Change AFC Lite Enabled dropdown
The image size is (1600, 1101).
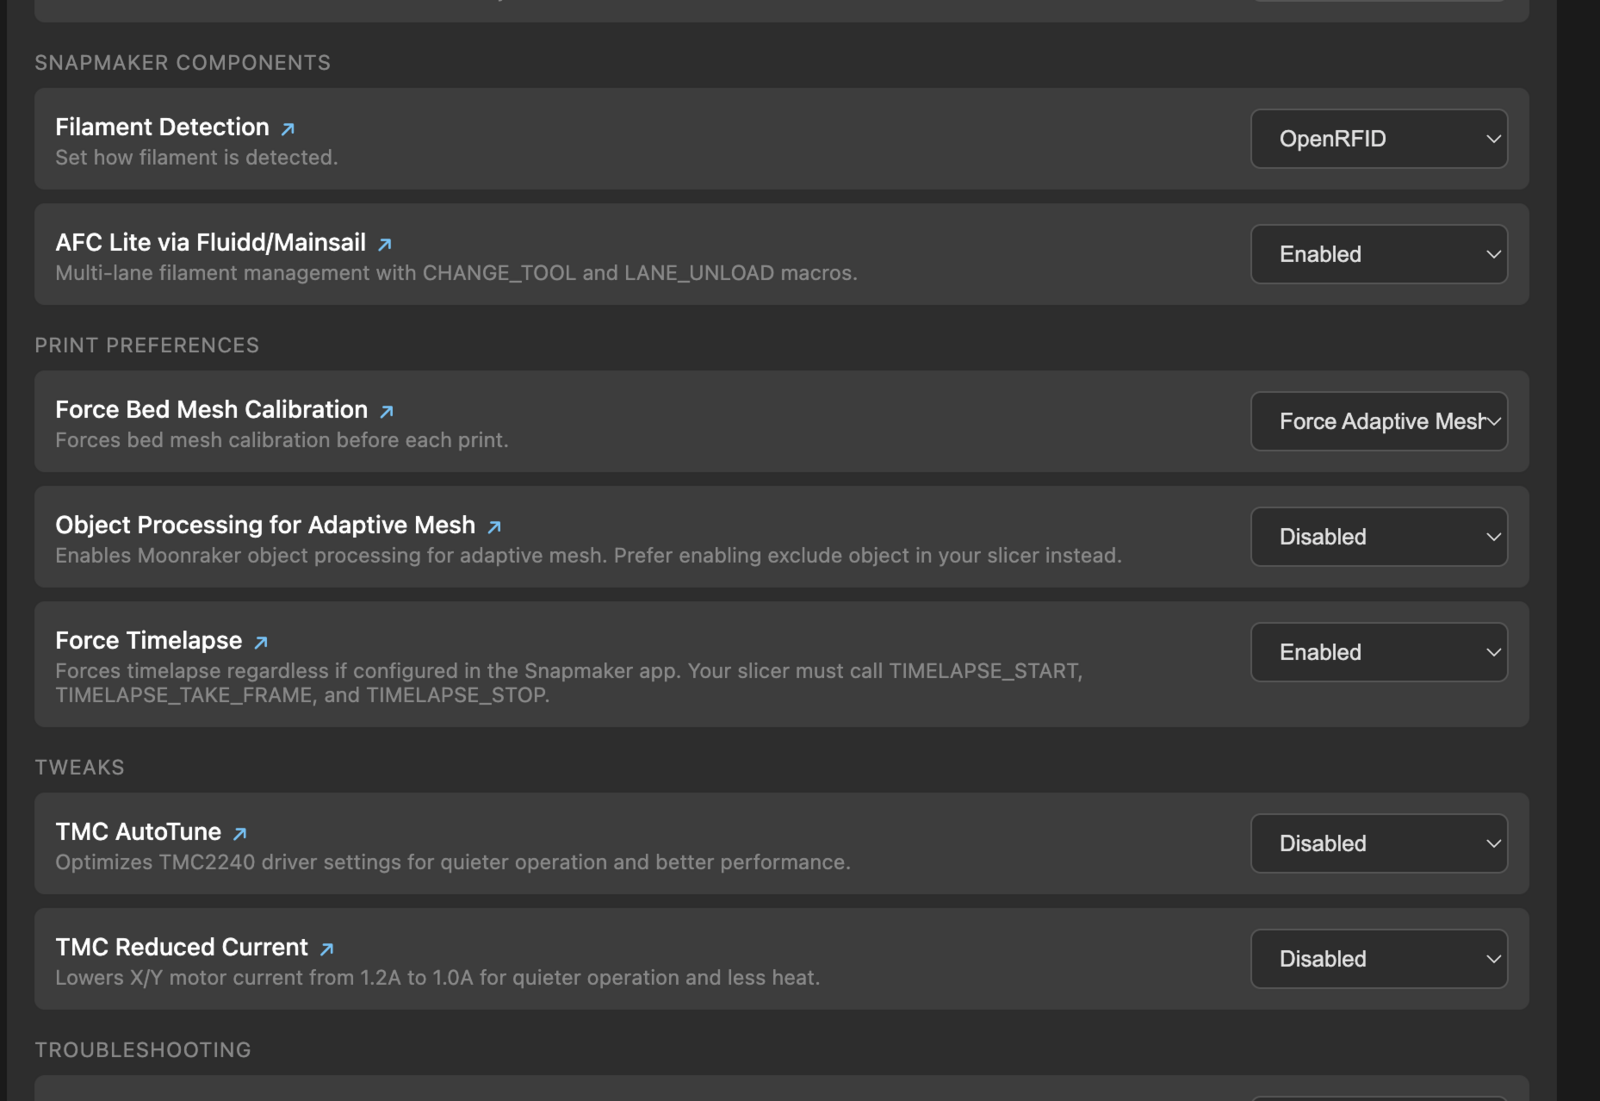[x=1379, y=254]
